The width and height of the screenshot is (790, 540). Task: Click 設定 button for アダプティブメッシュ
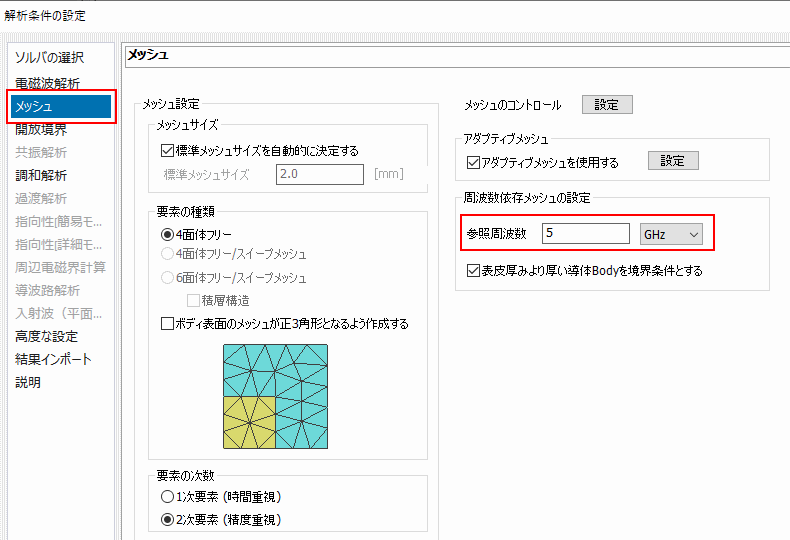click(x=672, y=161)
